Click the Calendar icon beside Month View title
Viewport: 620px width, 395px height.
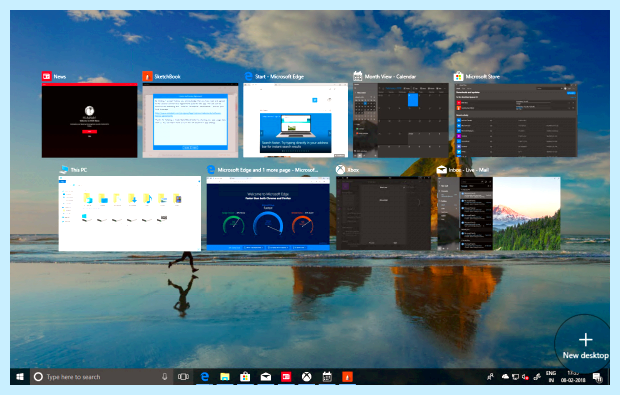[358, 76]
